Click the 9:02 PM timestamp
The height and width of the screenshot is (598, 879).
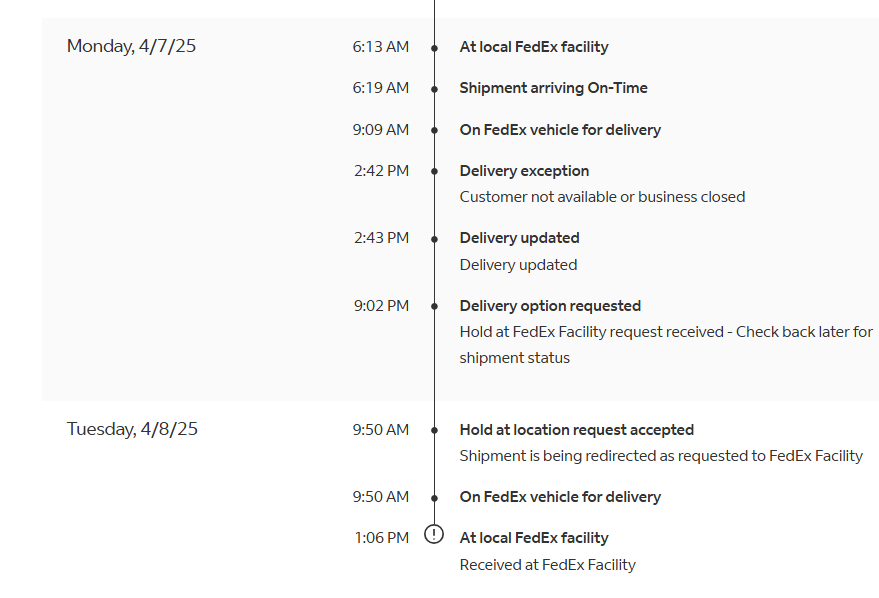pos(381,306)
